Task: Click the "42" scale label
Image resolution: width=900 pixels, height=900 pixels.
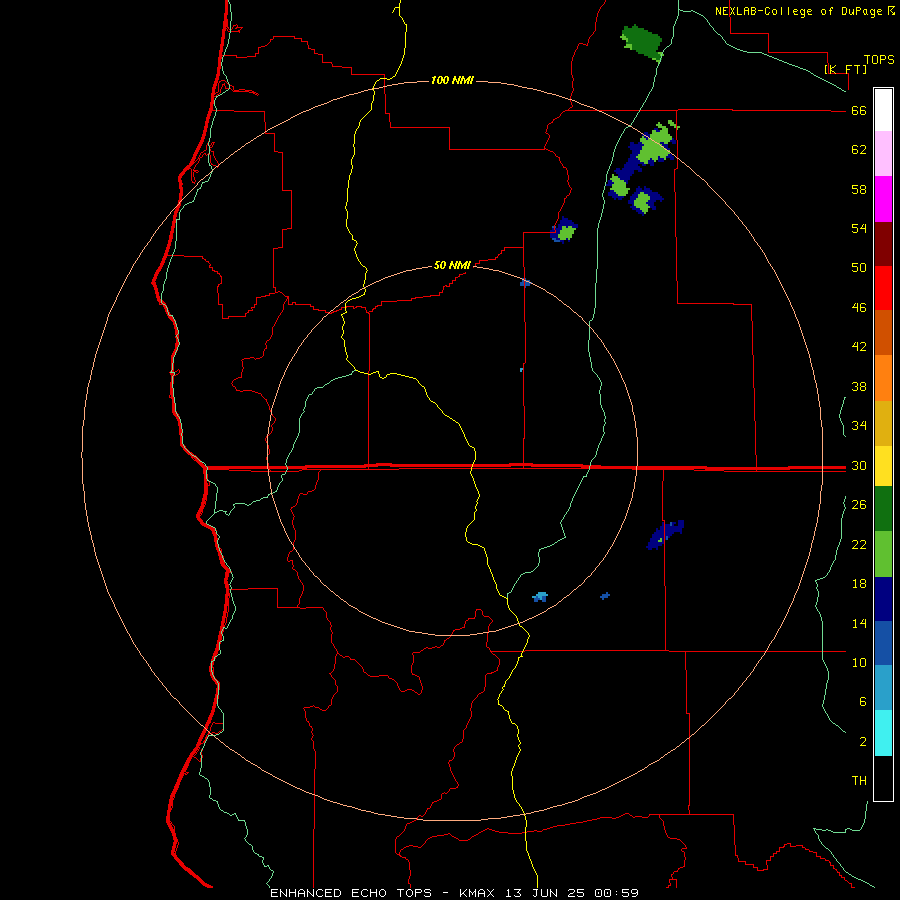Action: point(859,347)
